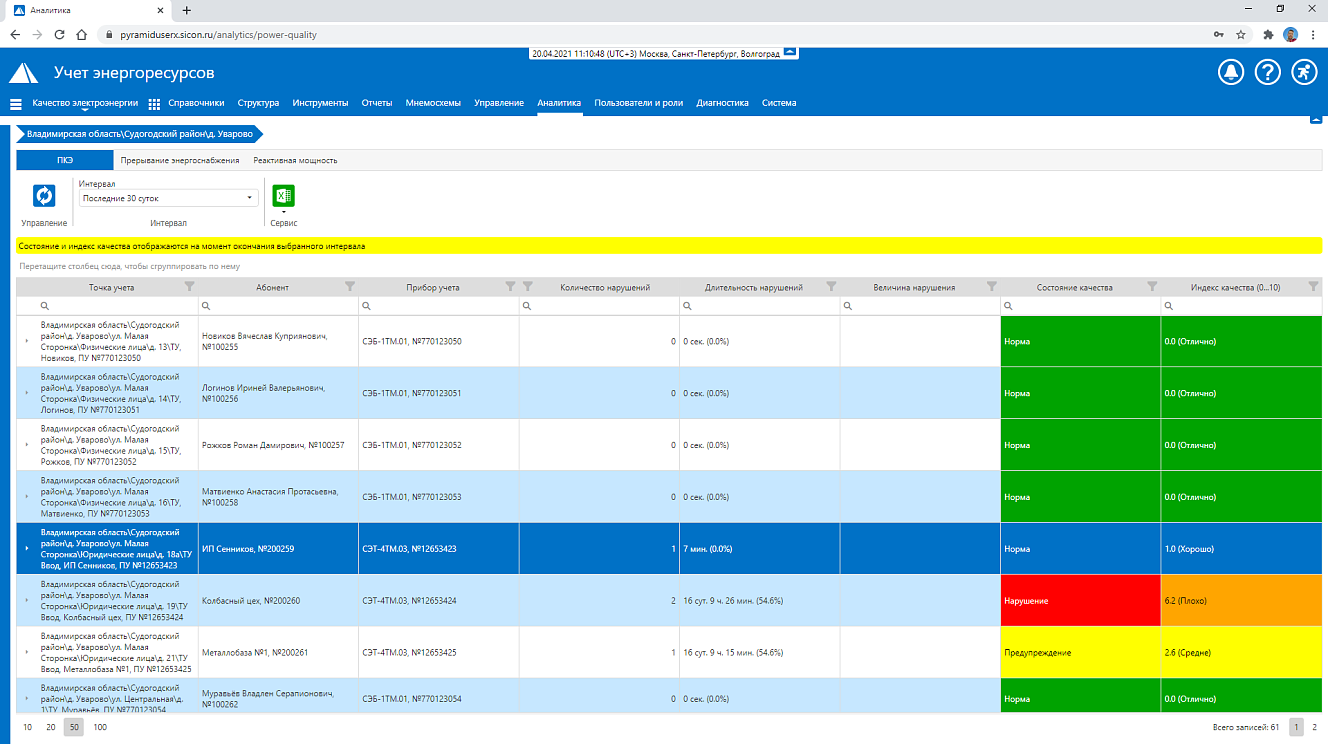The image size is (1328, 744).
Task: Switch to Реактивная мощность tab
Action: [x=295, y=160]
